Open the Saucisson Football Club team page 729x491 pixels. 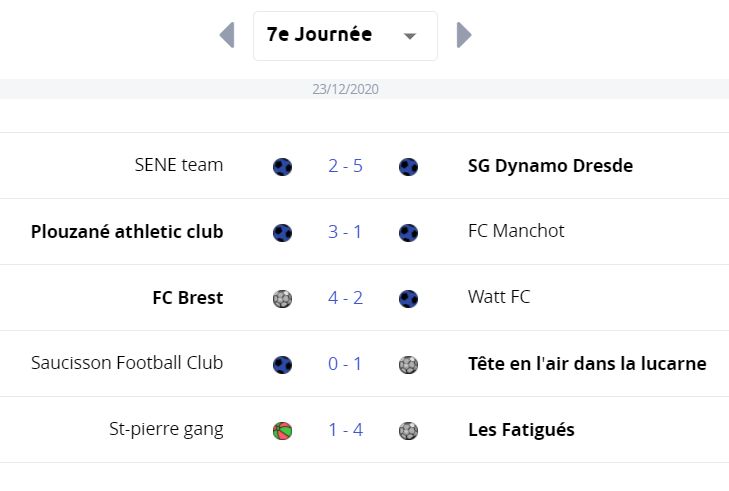point(127,363)
